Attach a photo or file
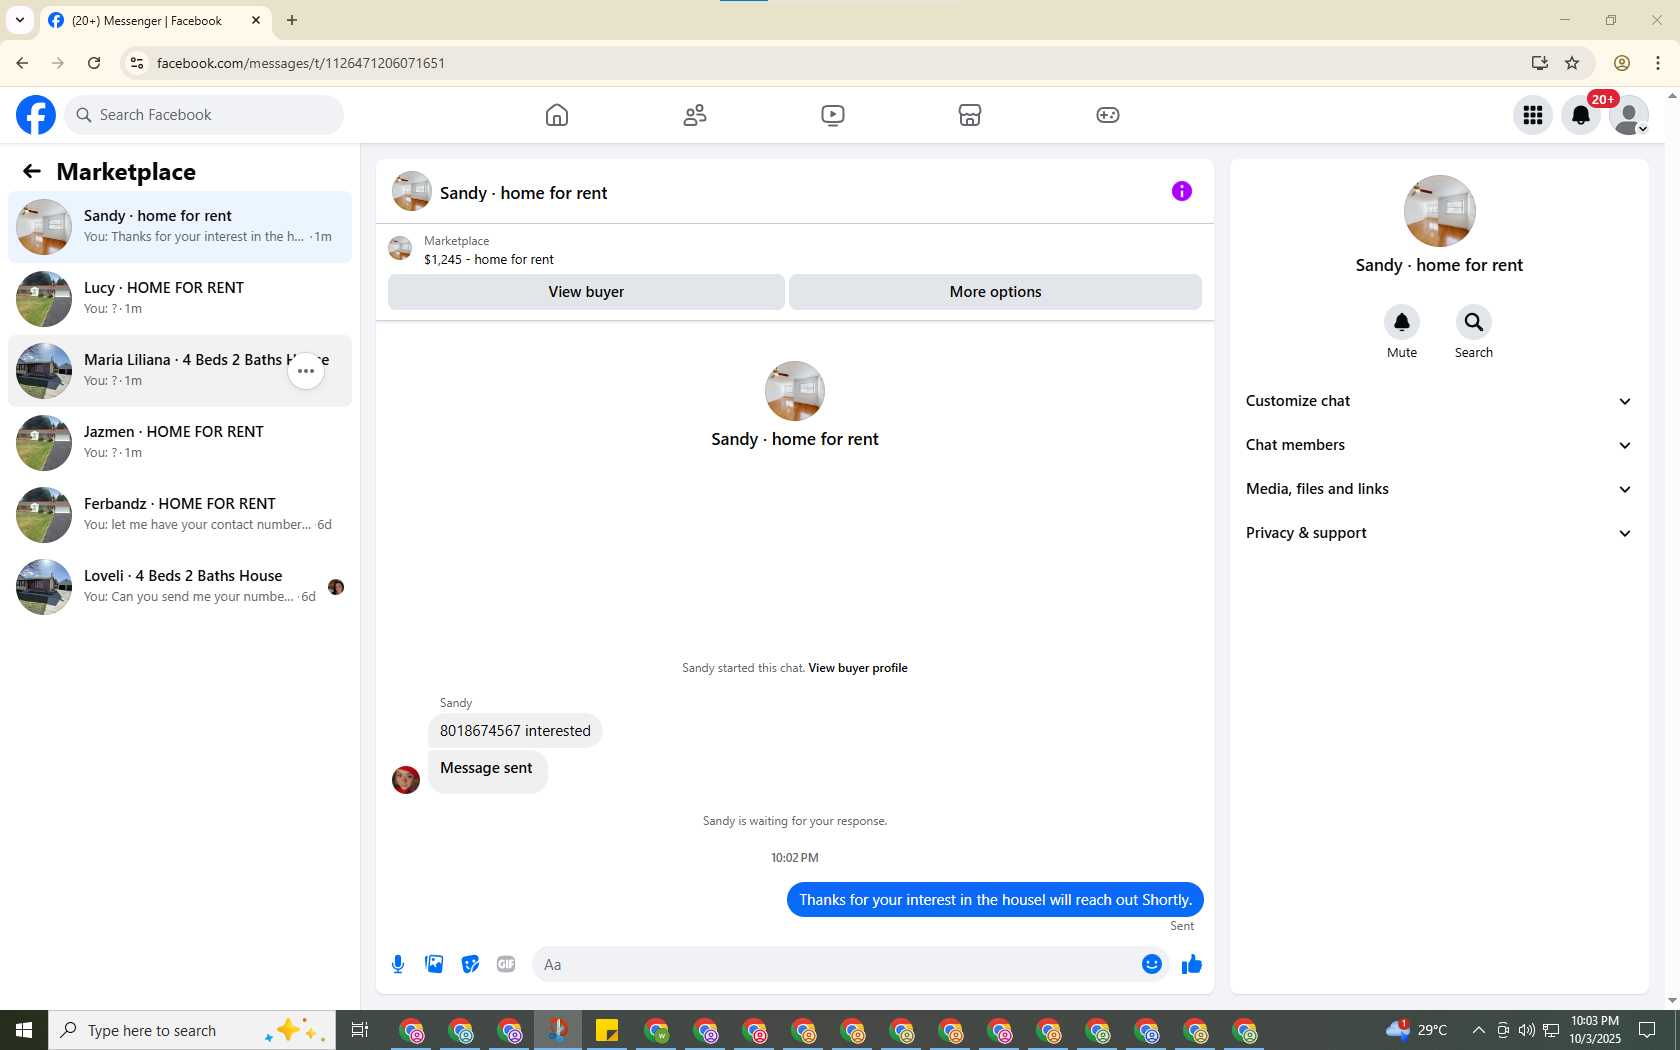The image size is (1680, 1050). click(434, 964)
